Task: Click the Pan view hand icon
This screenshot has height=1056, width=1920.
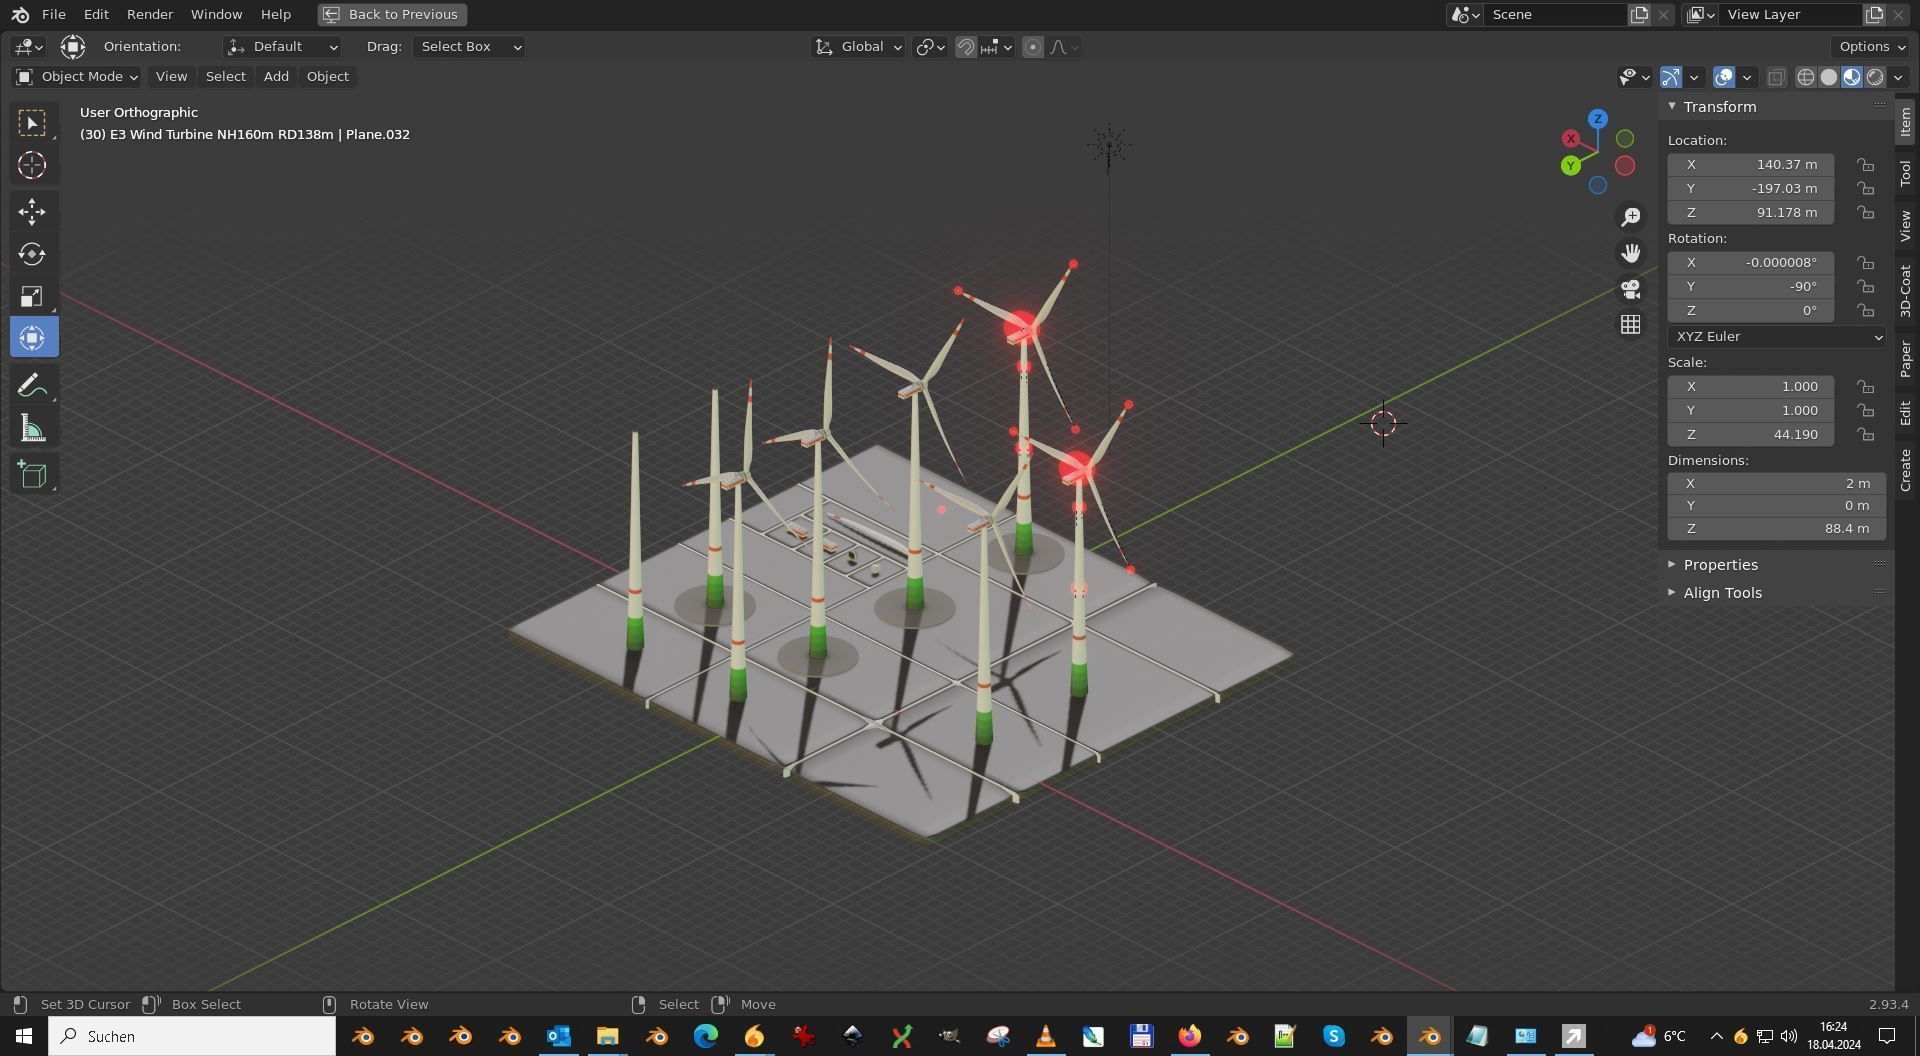Action: click(1631, 253)
